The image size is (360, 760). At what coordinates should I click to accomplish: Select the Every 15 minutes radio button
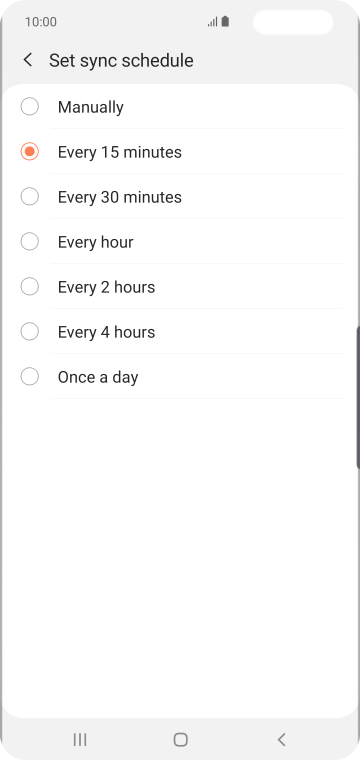pyautogui.click(x=30, y=152)
